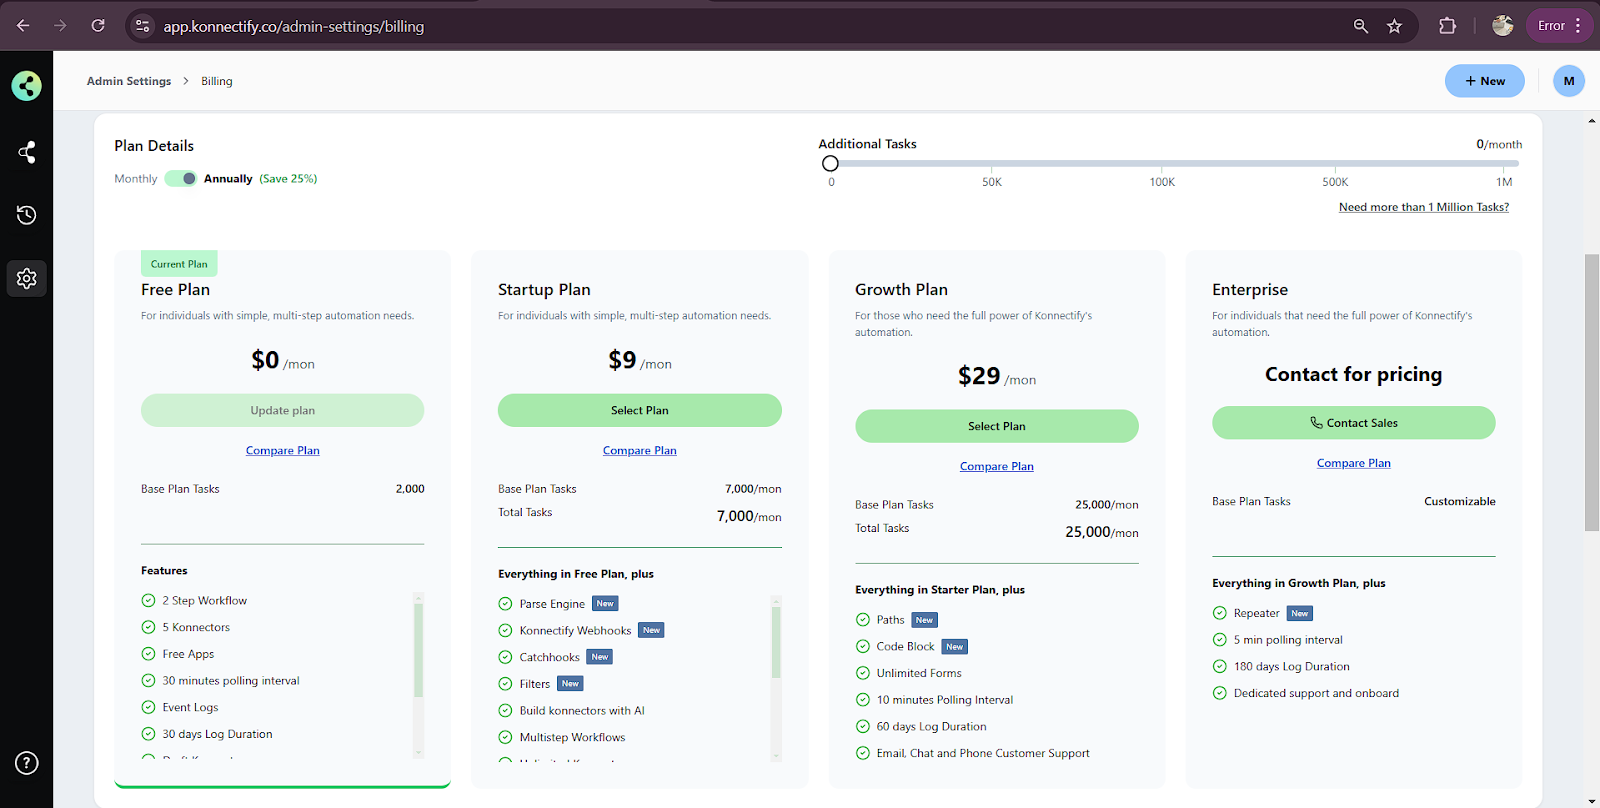Bookmark this page with star icon
Screen dimensions: 1600x808
tap(1395, 26)
